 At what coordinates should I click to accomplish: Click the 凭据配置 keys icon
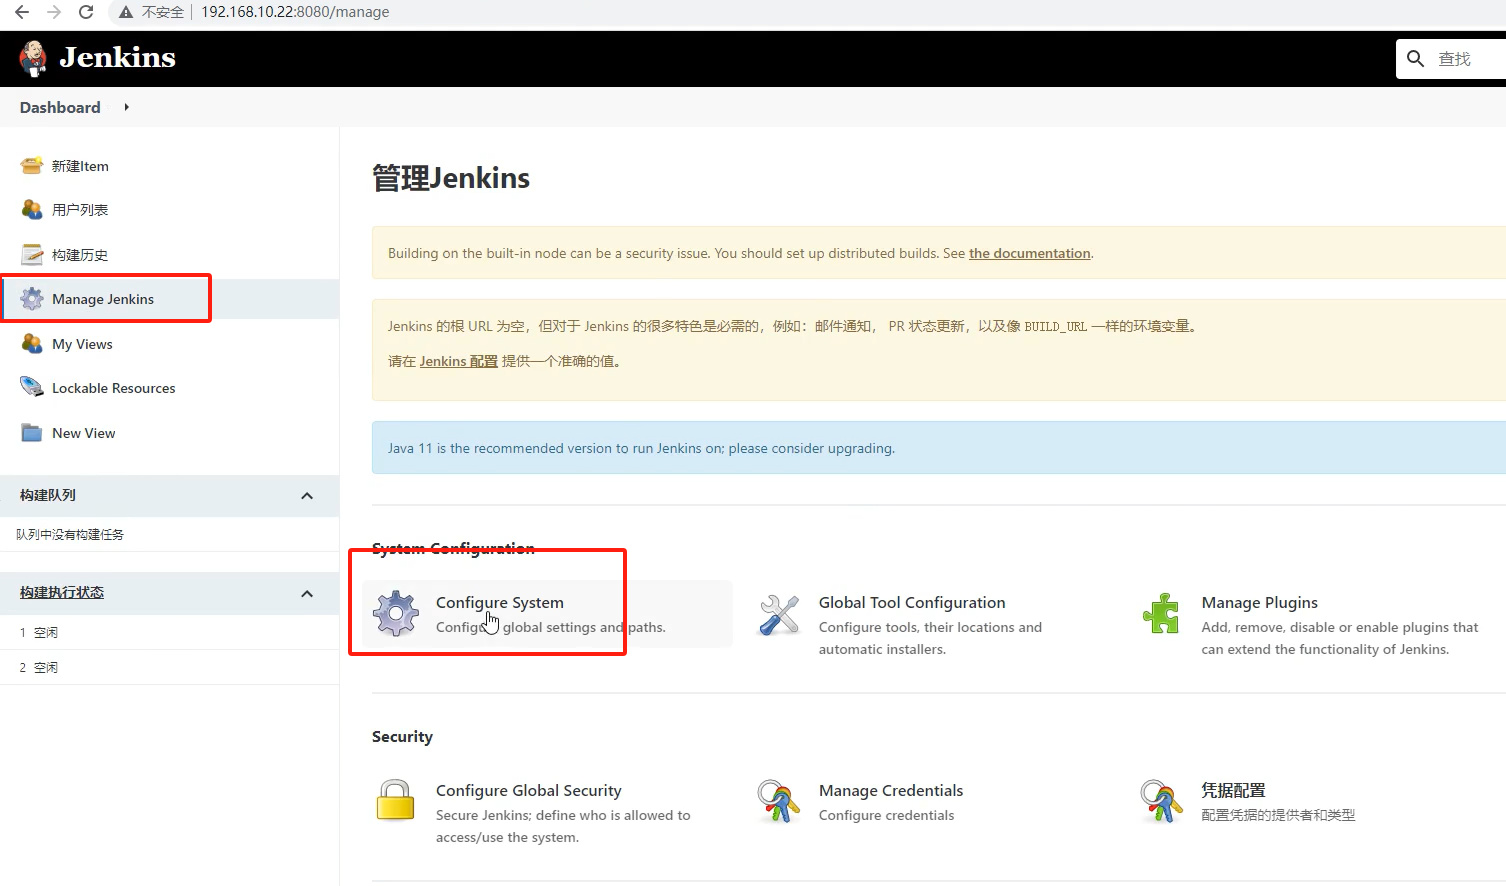coord(1161,801)
